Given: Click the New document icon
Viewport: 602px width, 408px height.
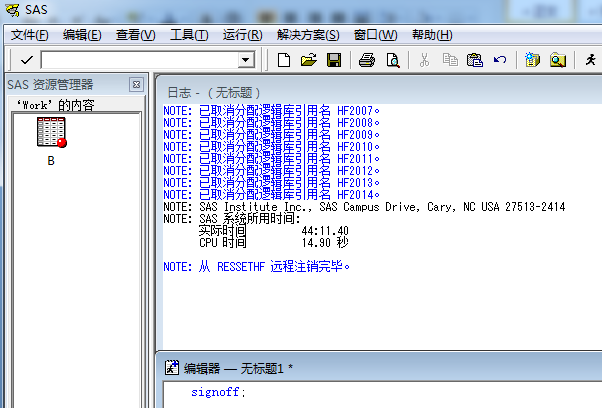Looking at the screenshot, I should [x=285, y=60].
